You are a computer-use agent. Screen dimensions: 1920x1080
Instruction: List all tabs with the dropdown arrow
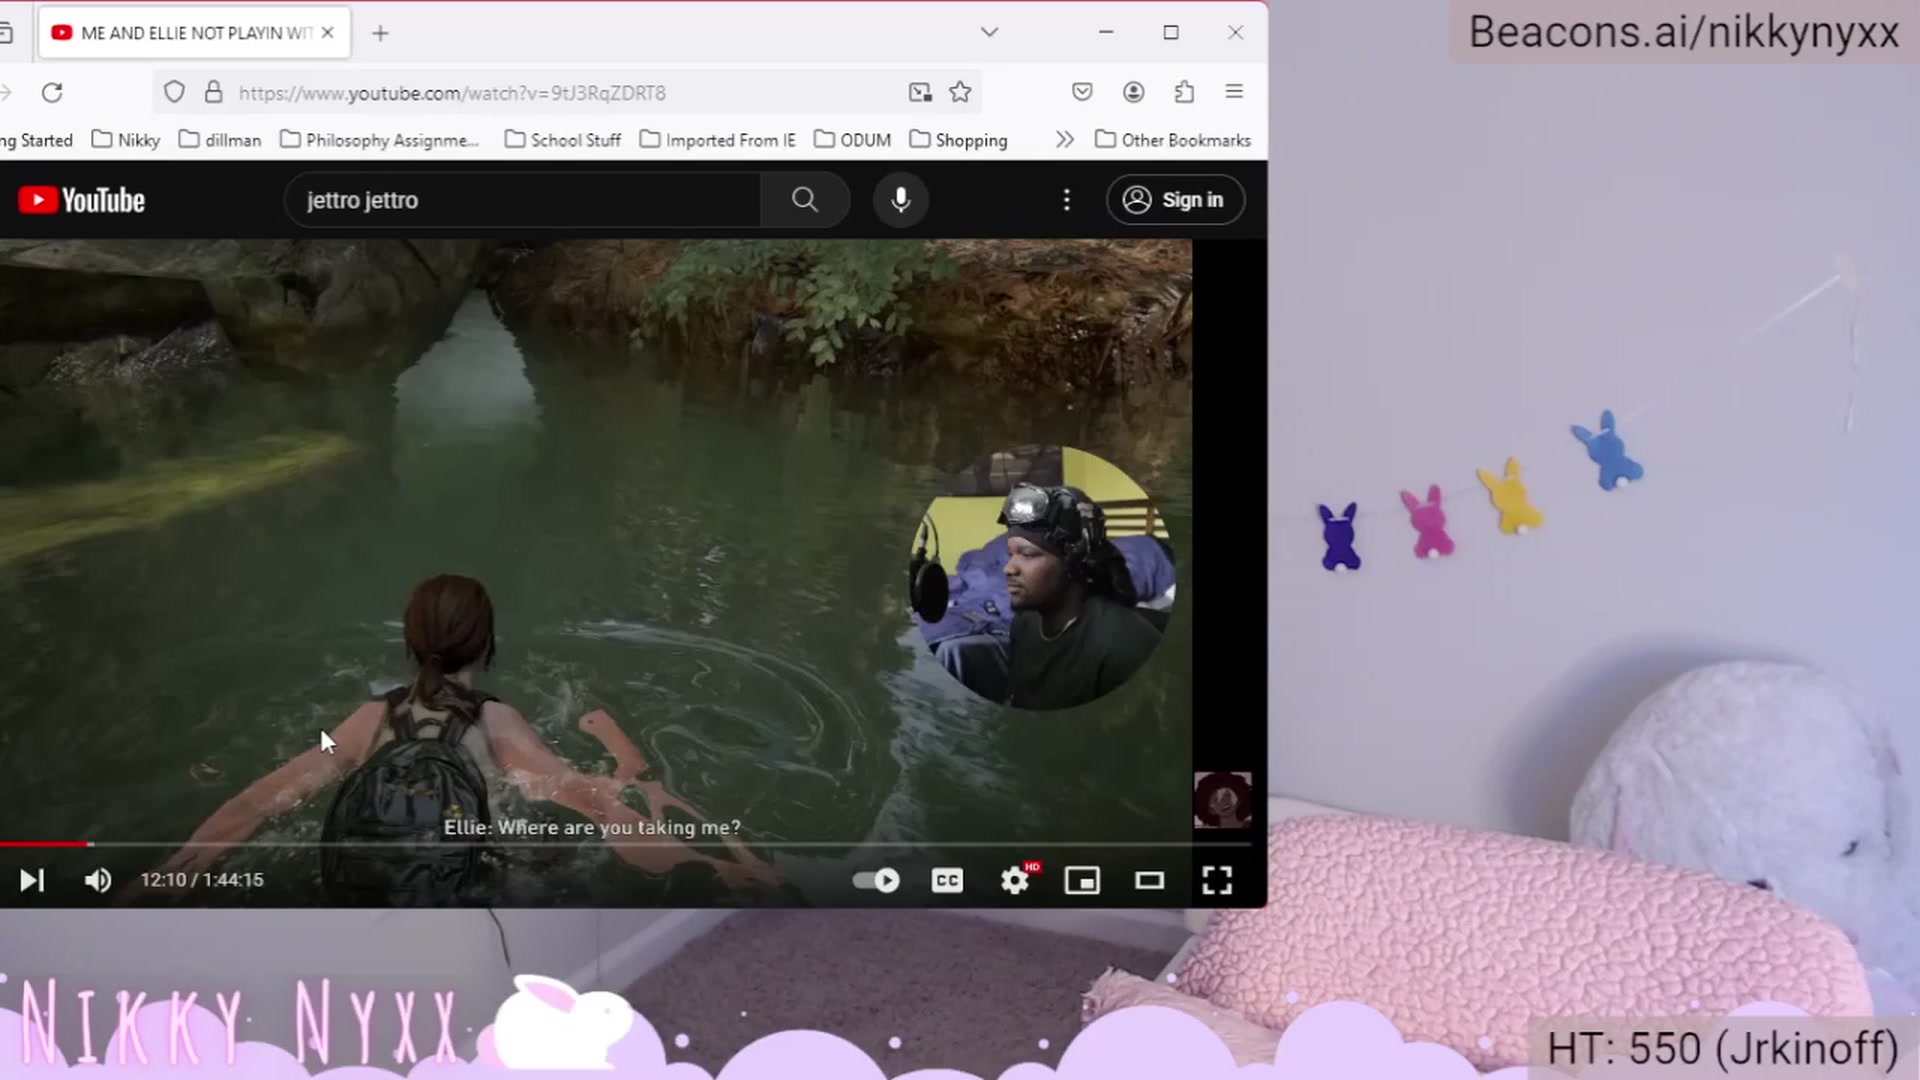point(989,32)
